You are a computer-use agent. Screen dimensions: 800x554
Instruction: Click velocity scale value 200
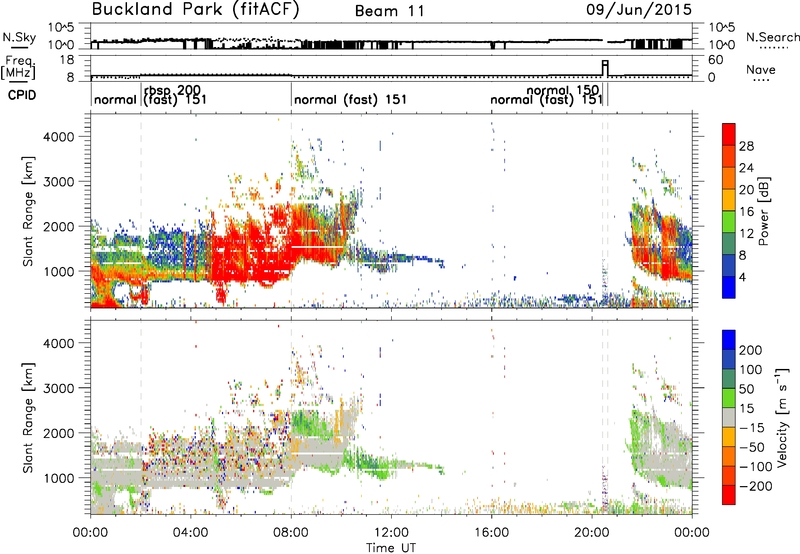coord(751,350)
